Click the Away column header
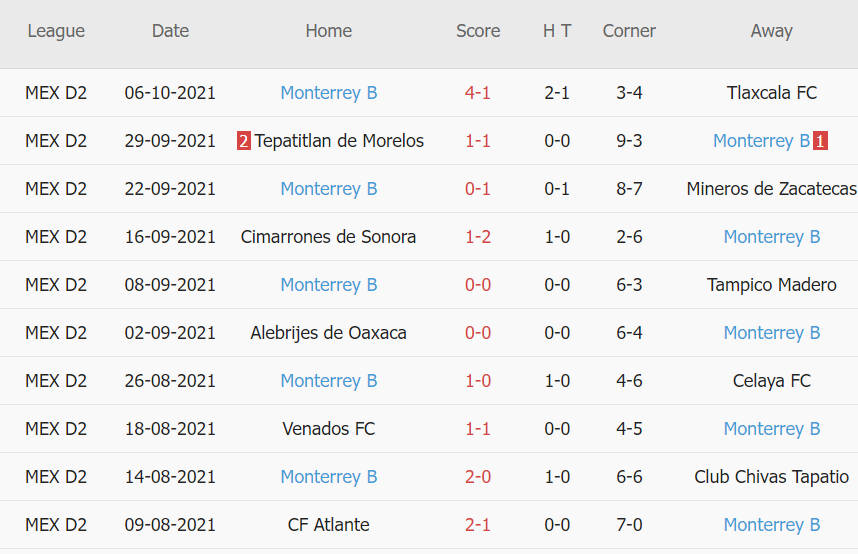The width and height of the screenshot is (858, 554). click(771, 31)
